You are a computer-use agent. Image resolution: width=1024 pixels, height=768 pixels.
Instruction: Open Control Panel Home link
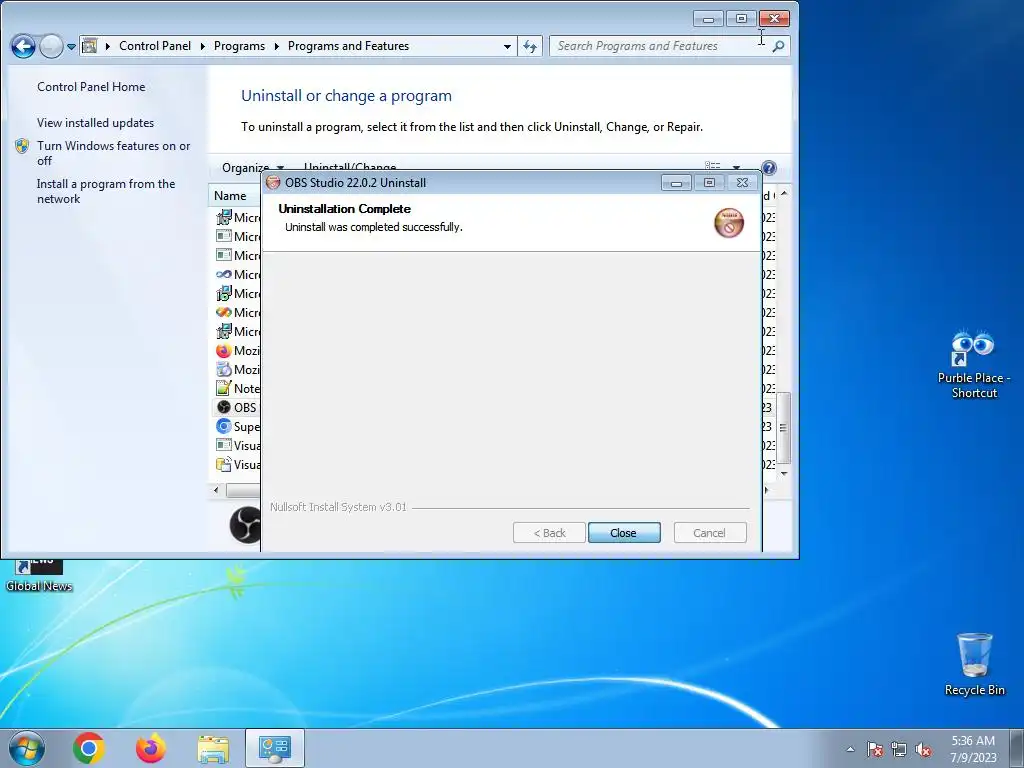91,87
